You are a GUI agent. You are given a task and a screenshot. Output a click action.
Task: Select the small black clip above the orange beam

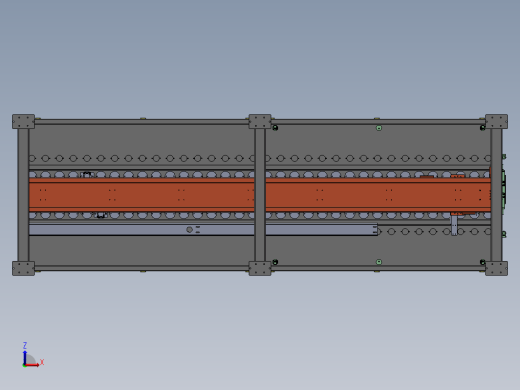[87, 174]
